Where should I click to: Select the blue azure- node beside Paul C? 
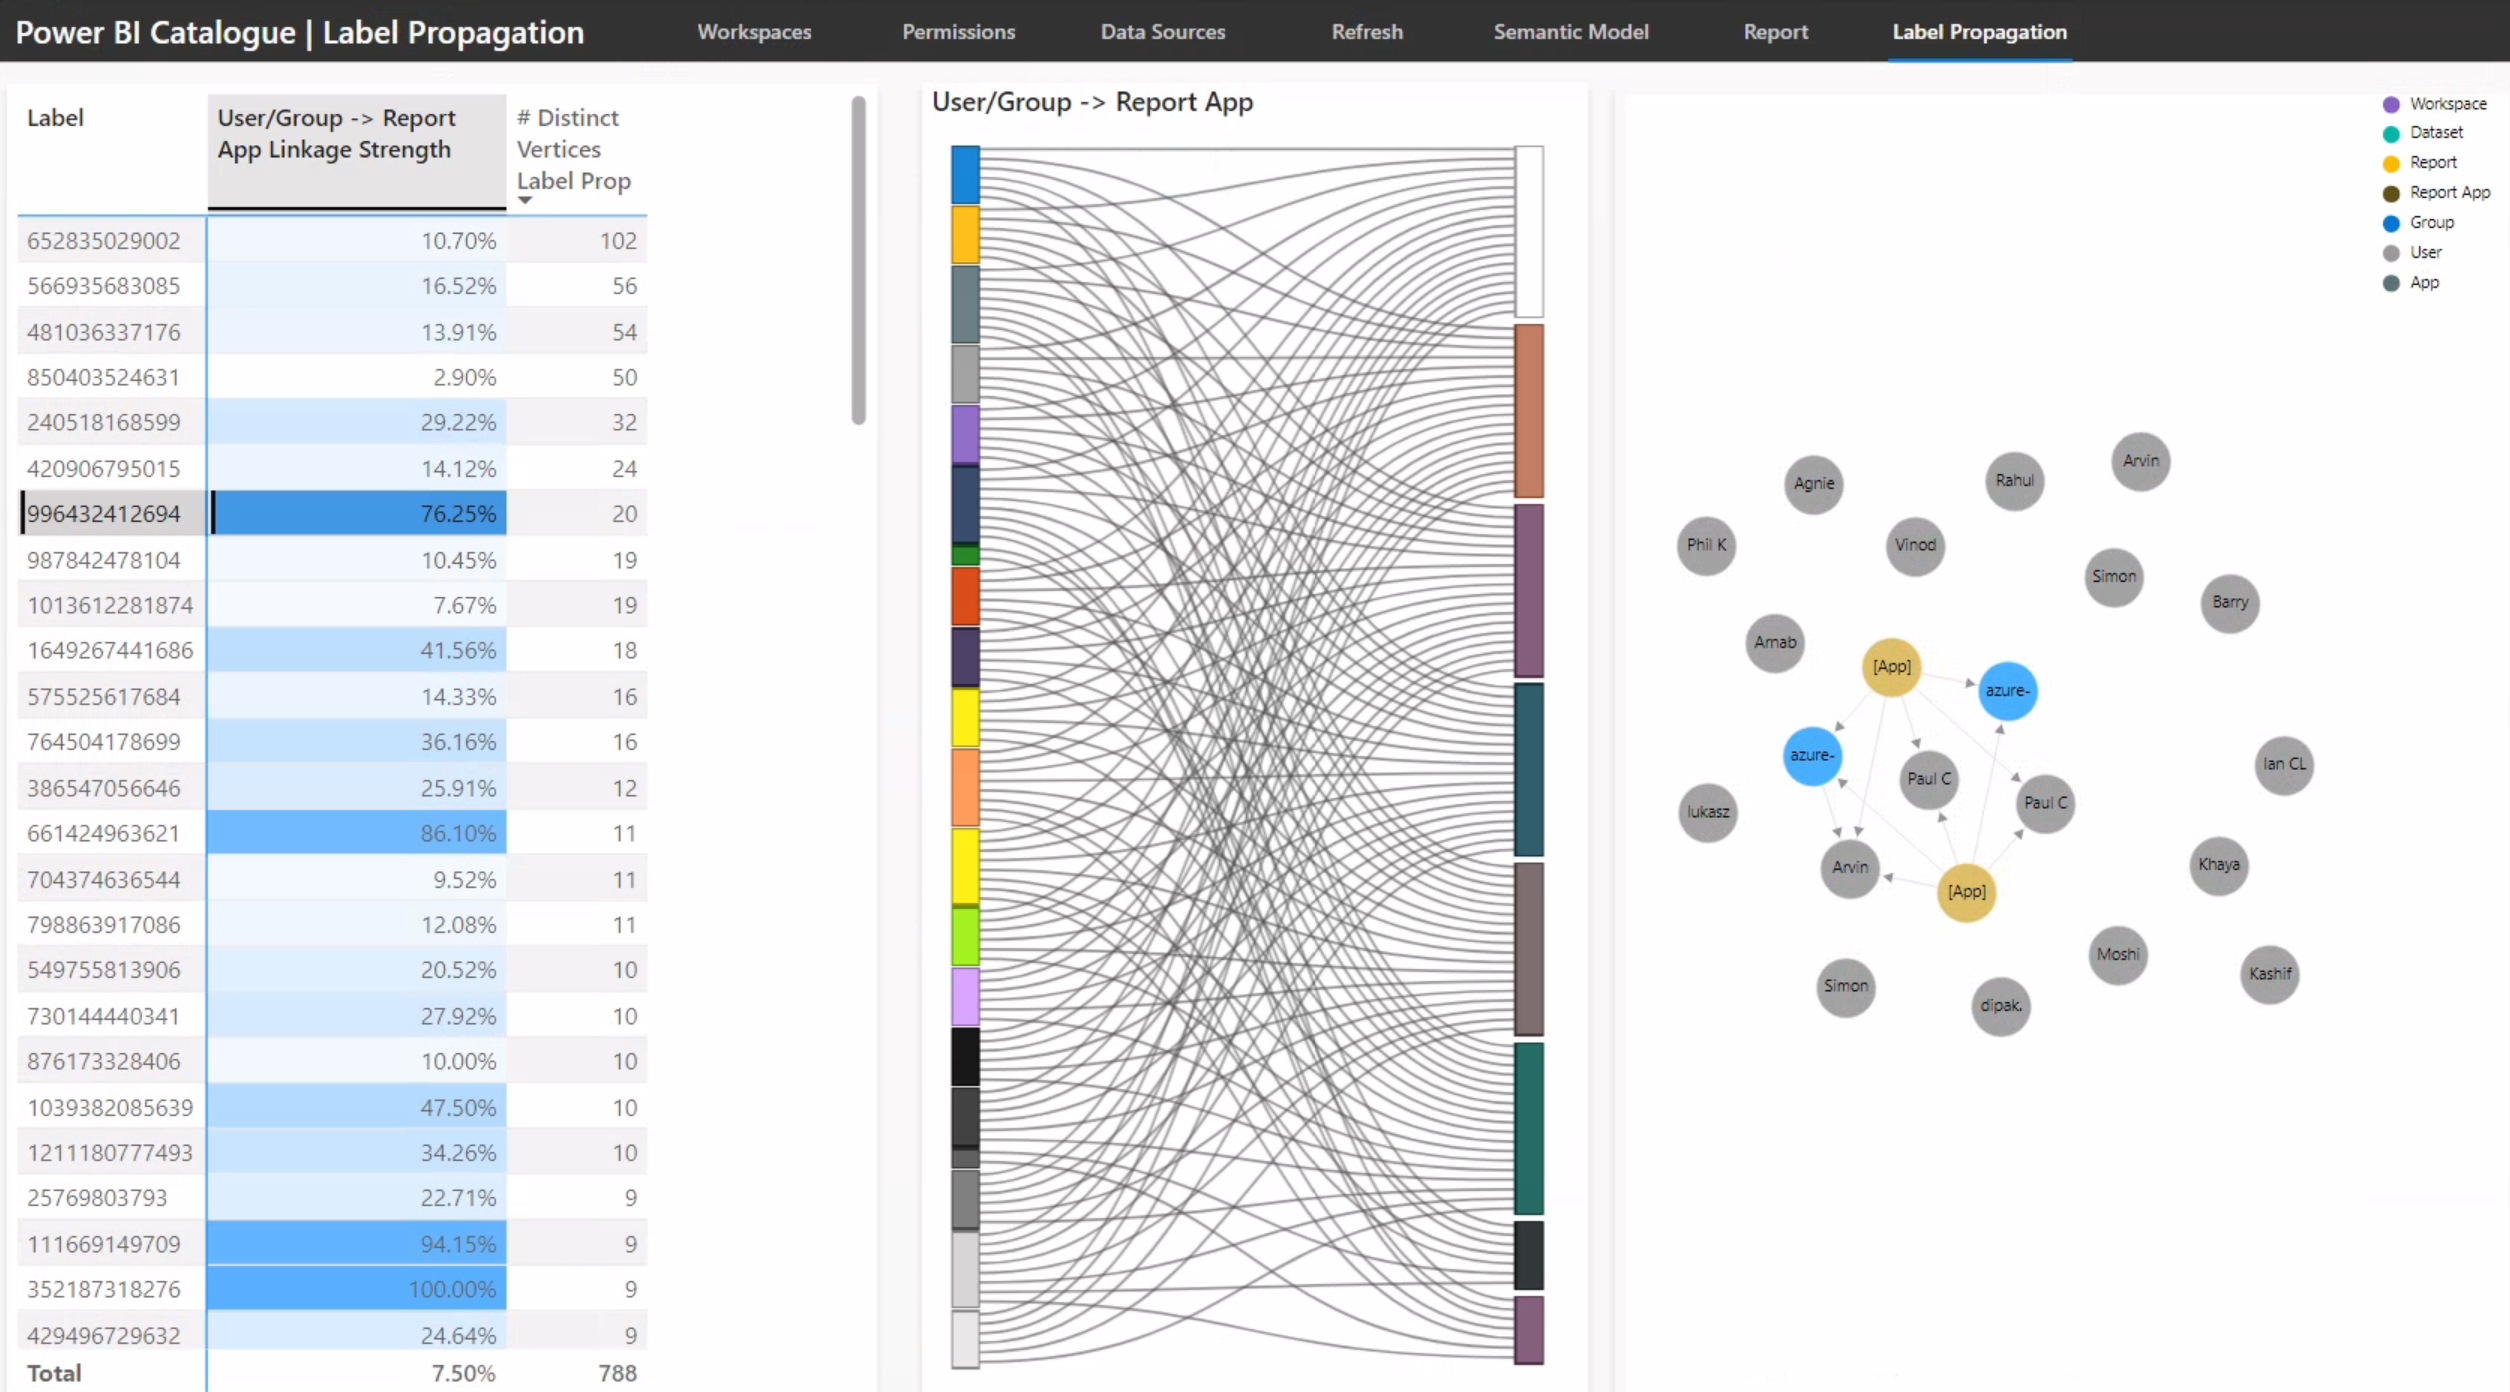[x=1811, y=756]
